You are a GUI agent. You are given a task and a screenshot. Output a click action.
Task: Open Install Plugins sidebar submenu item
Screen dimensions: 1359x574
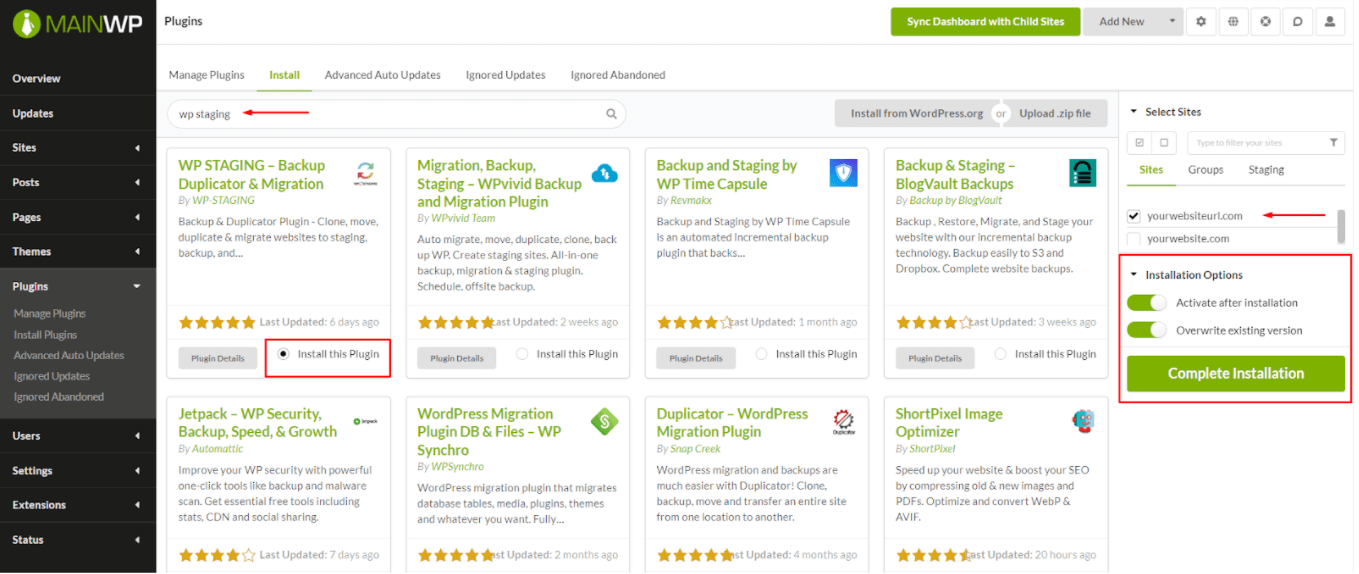point(45,335)
